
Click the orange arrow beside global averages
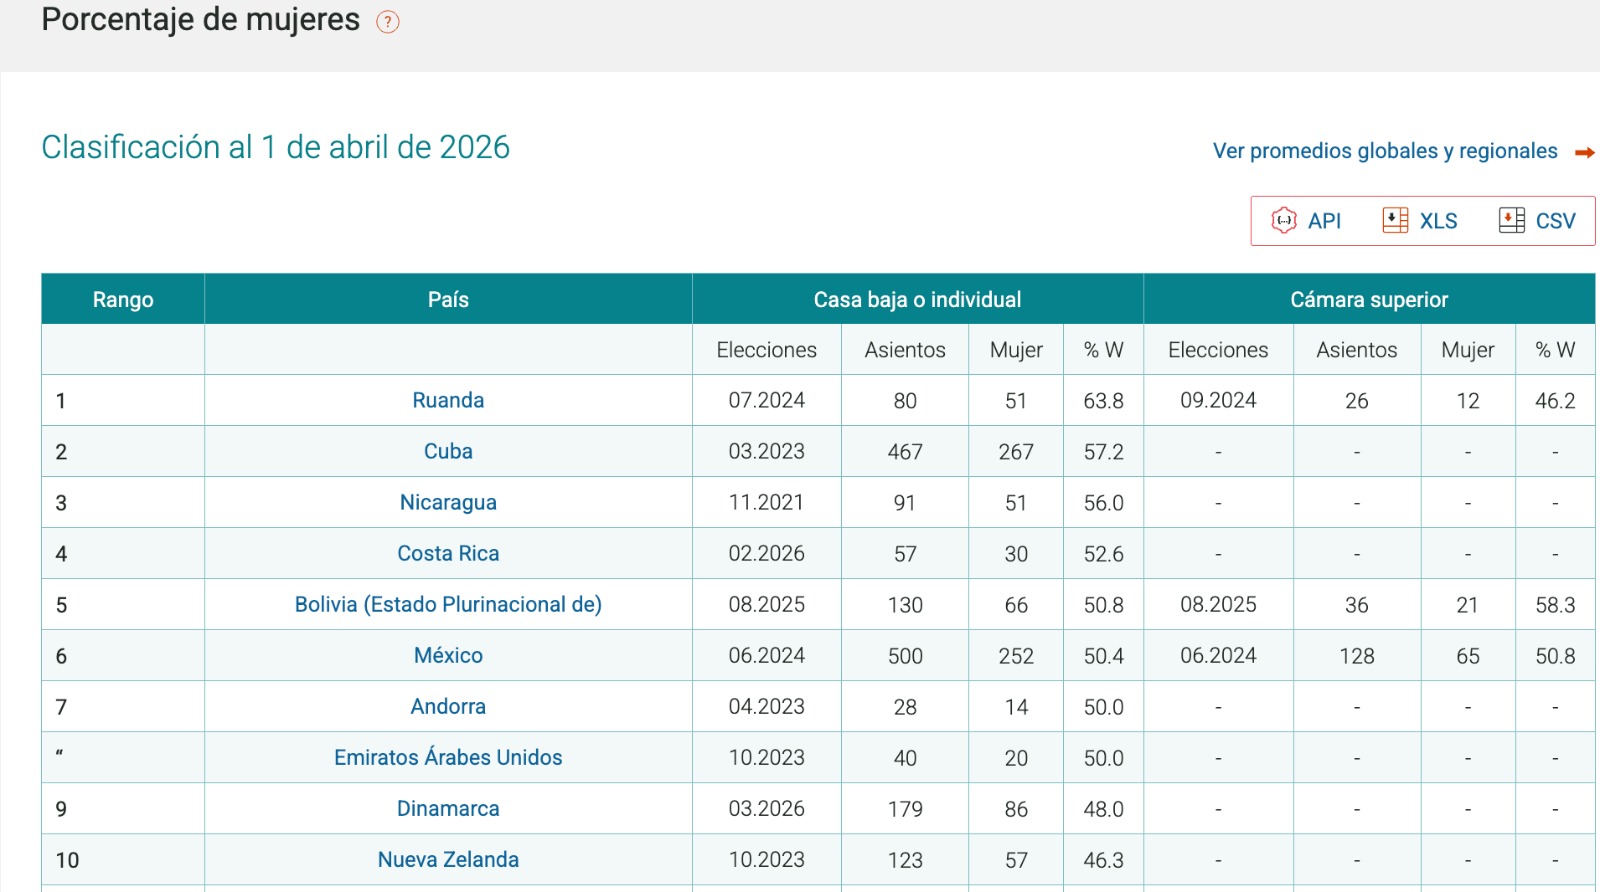coord(1584,153)
